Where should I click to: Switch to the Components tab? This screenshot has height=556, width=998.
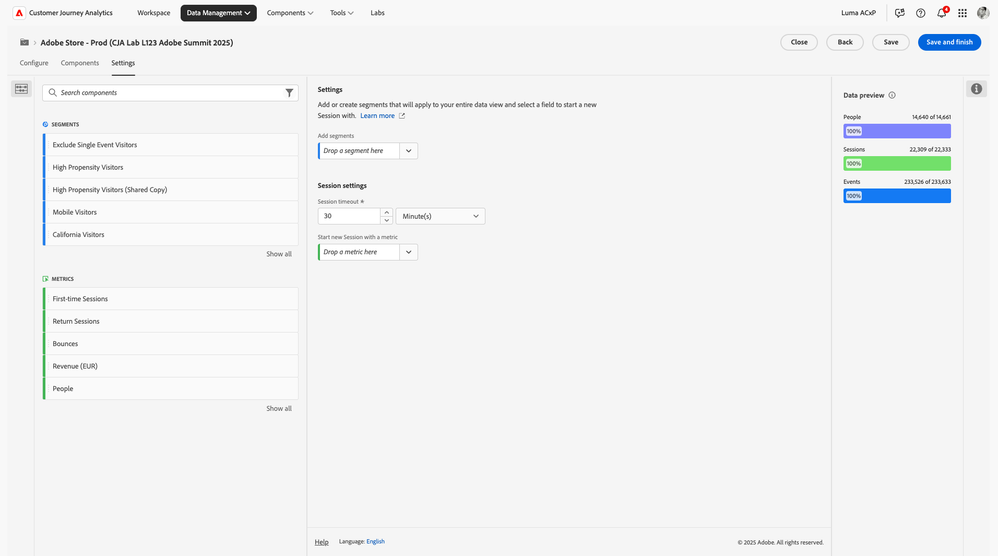click(x=80, y=63)
